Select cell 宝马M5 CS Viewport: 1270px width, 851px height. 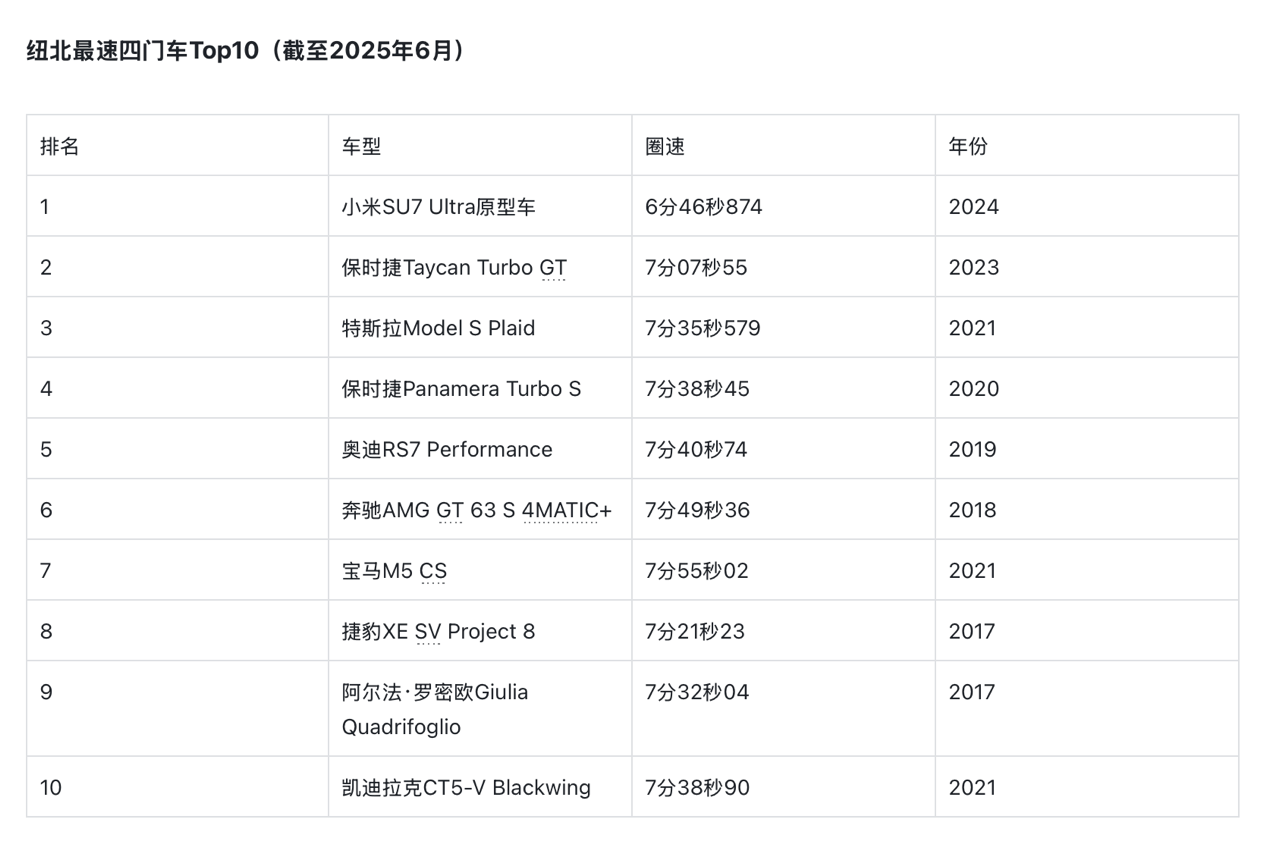pos(480,570)
